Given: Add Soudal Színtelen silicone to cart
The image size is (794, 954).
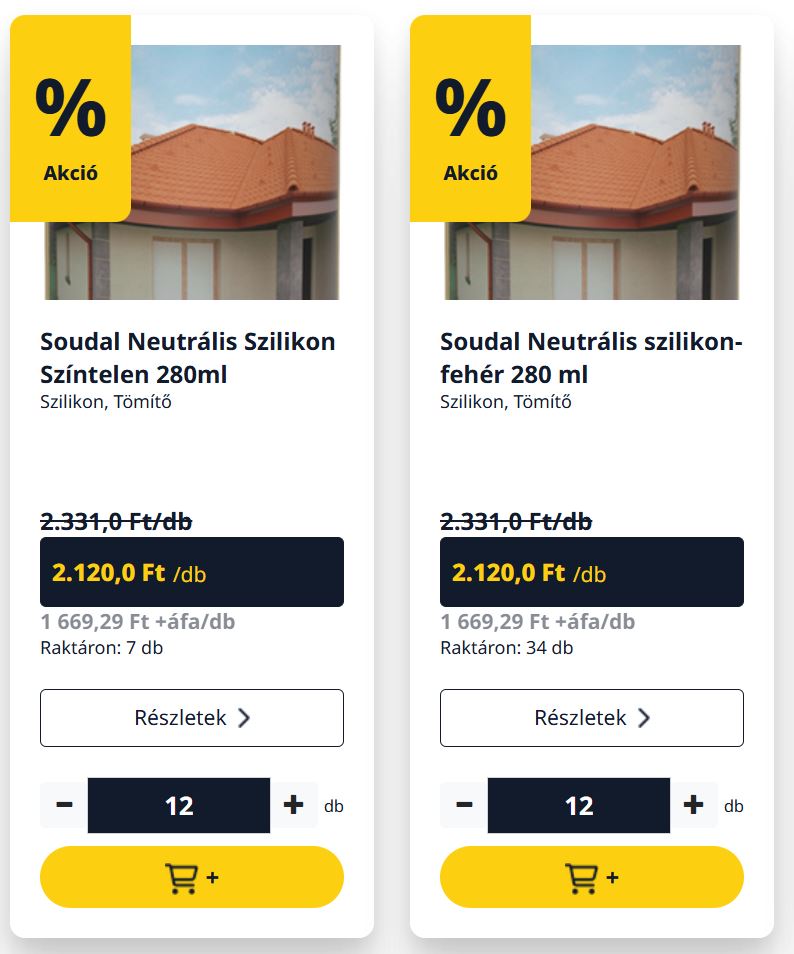Looking at the screenshot, I should [x=192, y=877].
